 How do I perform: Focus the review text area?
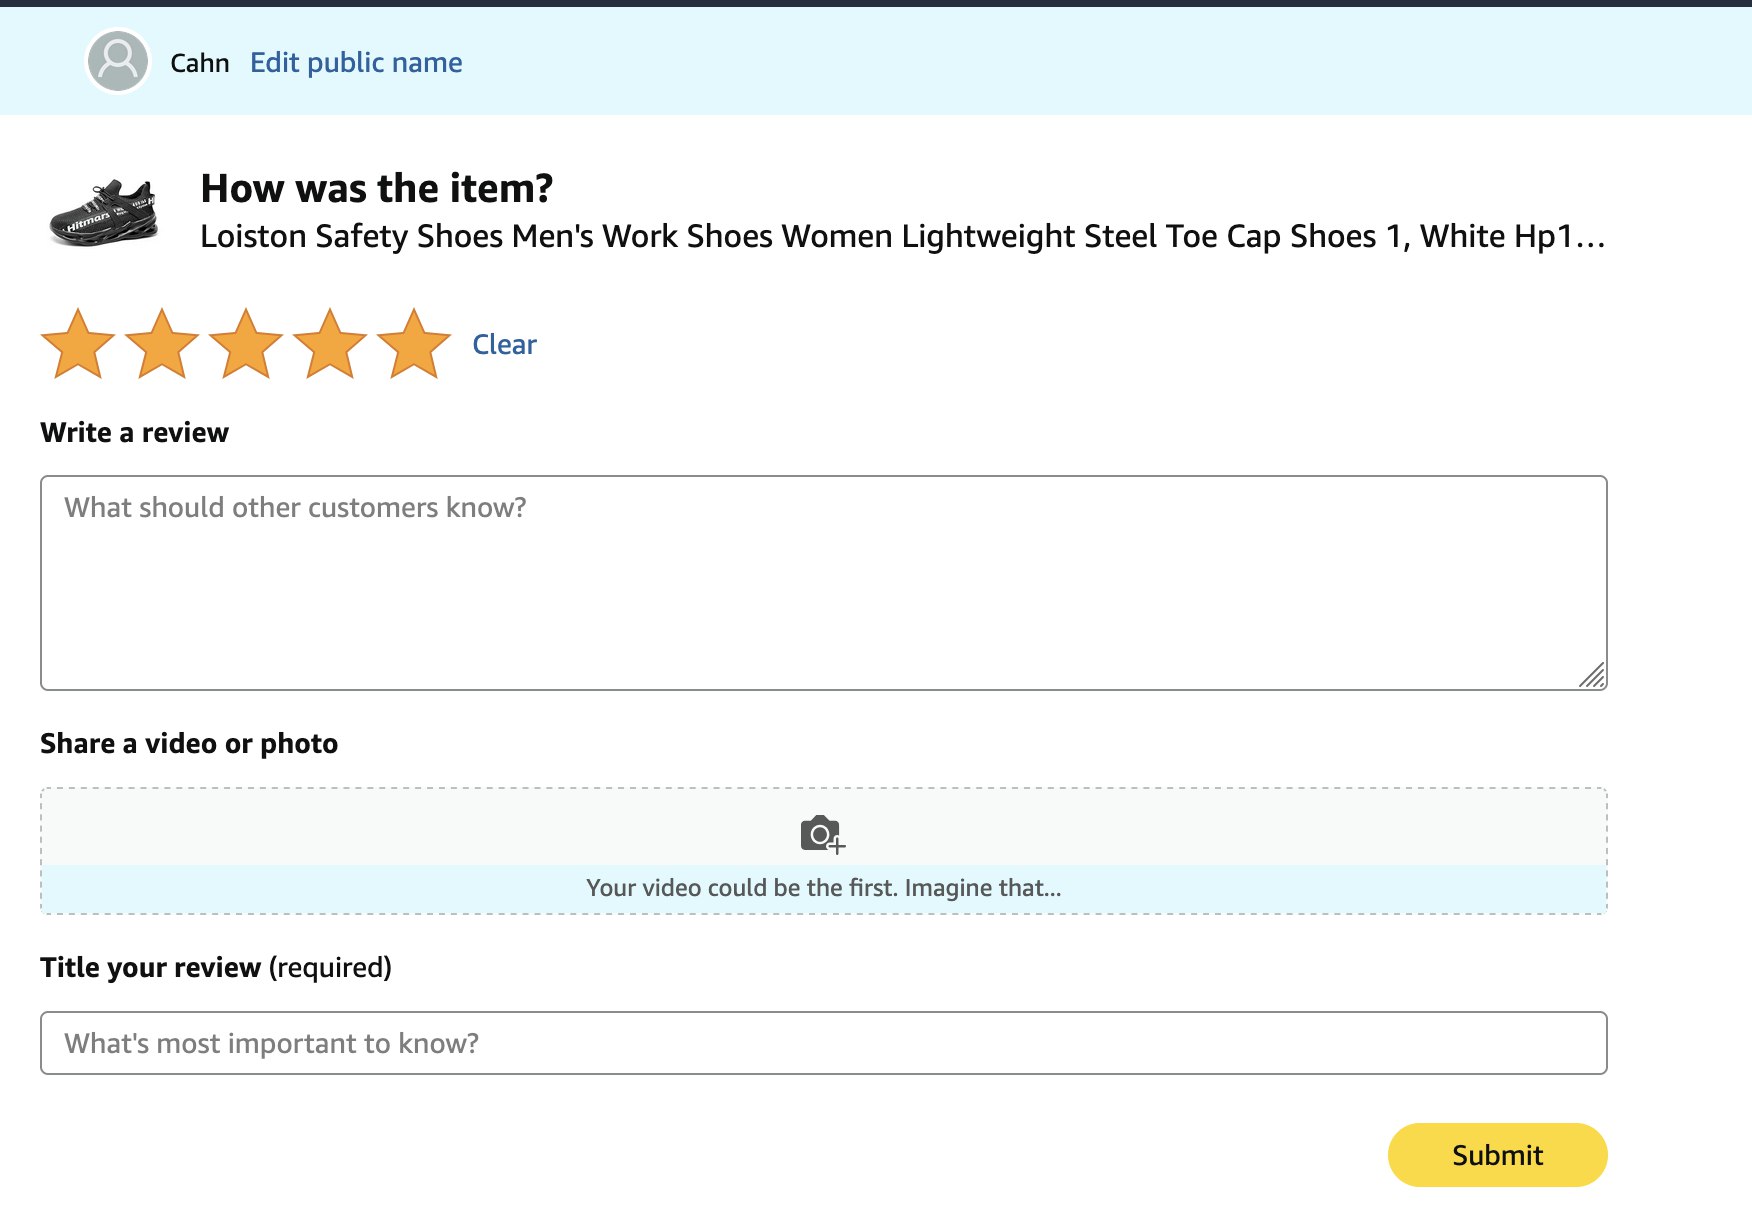pos(822,582)
